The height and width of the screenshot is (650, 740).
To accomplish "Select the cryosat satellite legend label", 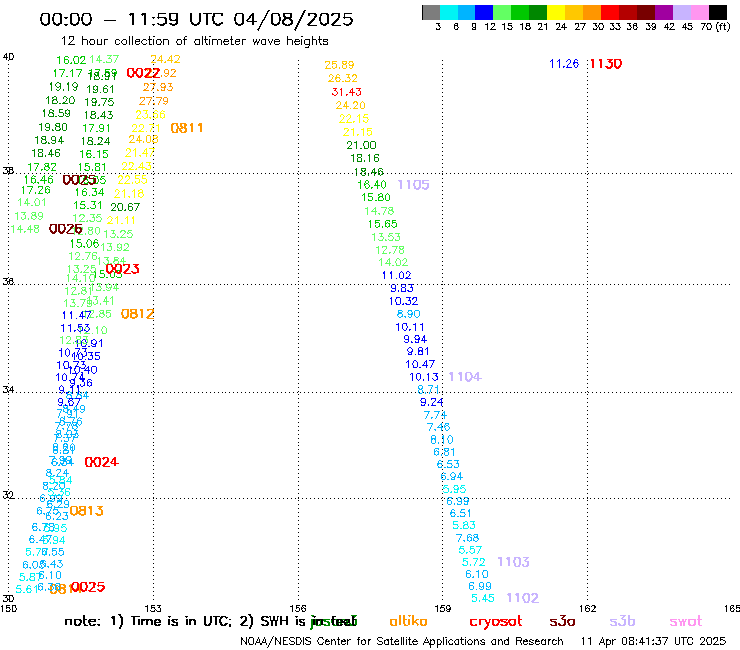I will (x=496, y=622).
